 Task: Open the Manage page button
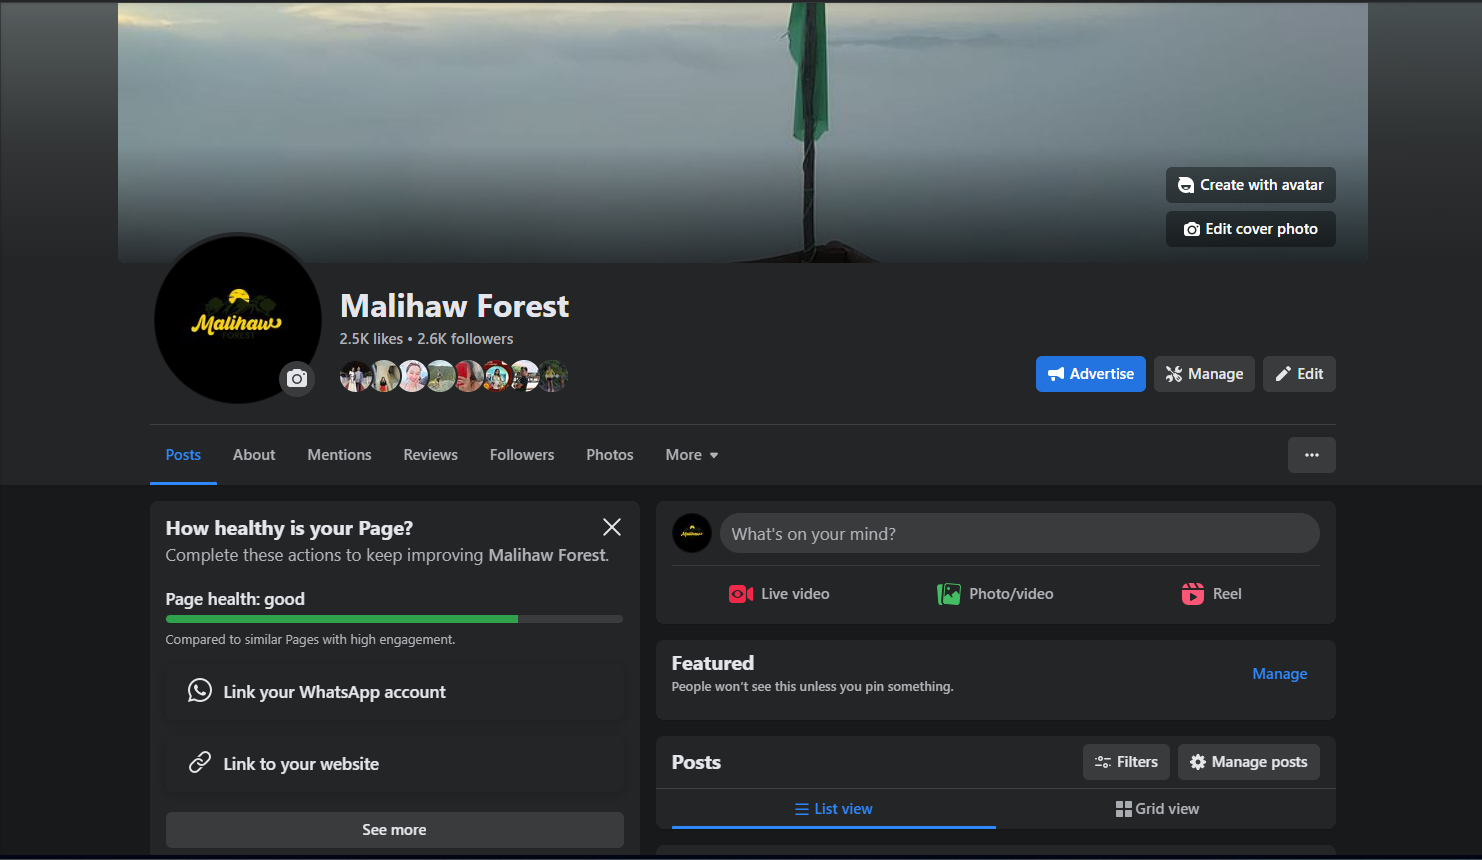1204,374
